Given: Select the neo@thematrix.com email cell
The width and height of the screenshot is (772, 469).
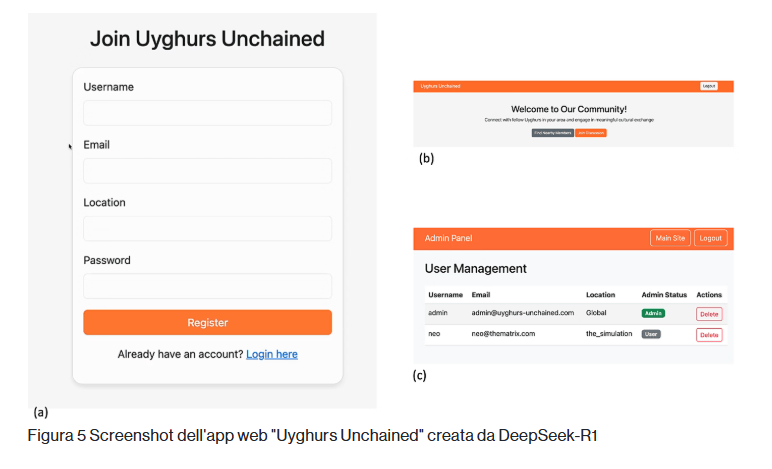Looking at the screenshot, I should (x=504, y=334).
